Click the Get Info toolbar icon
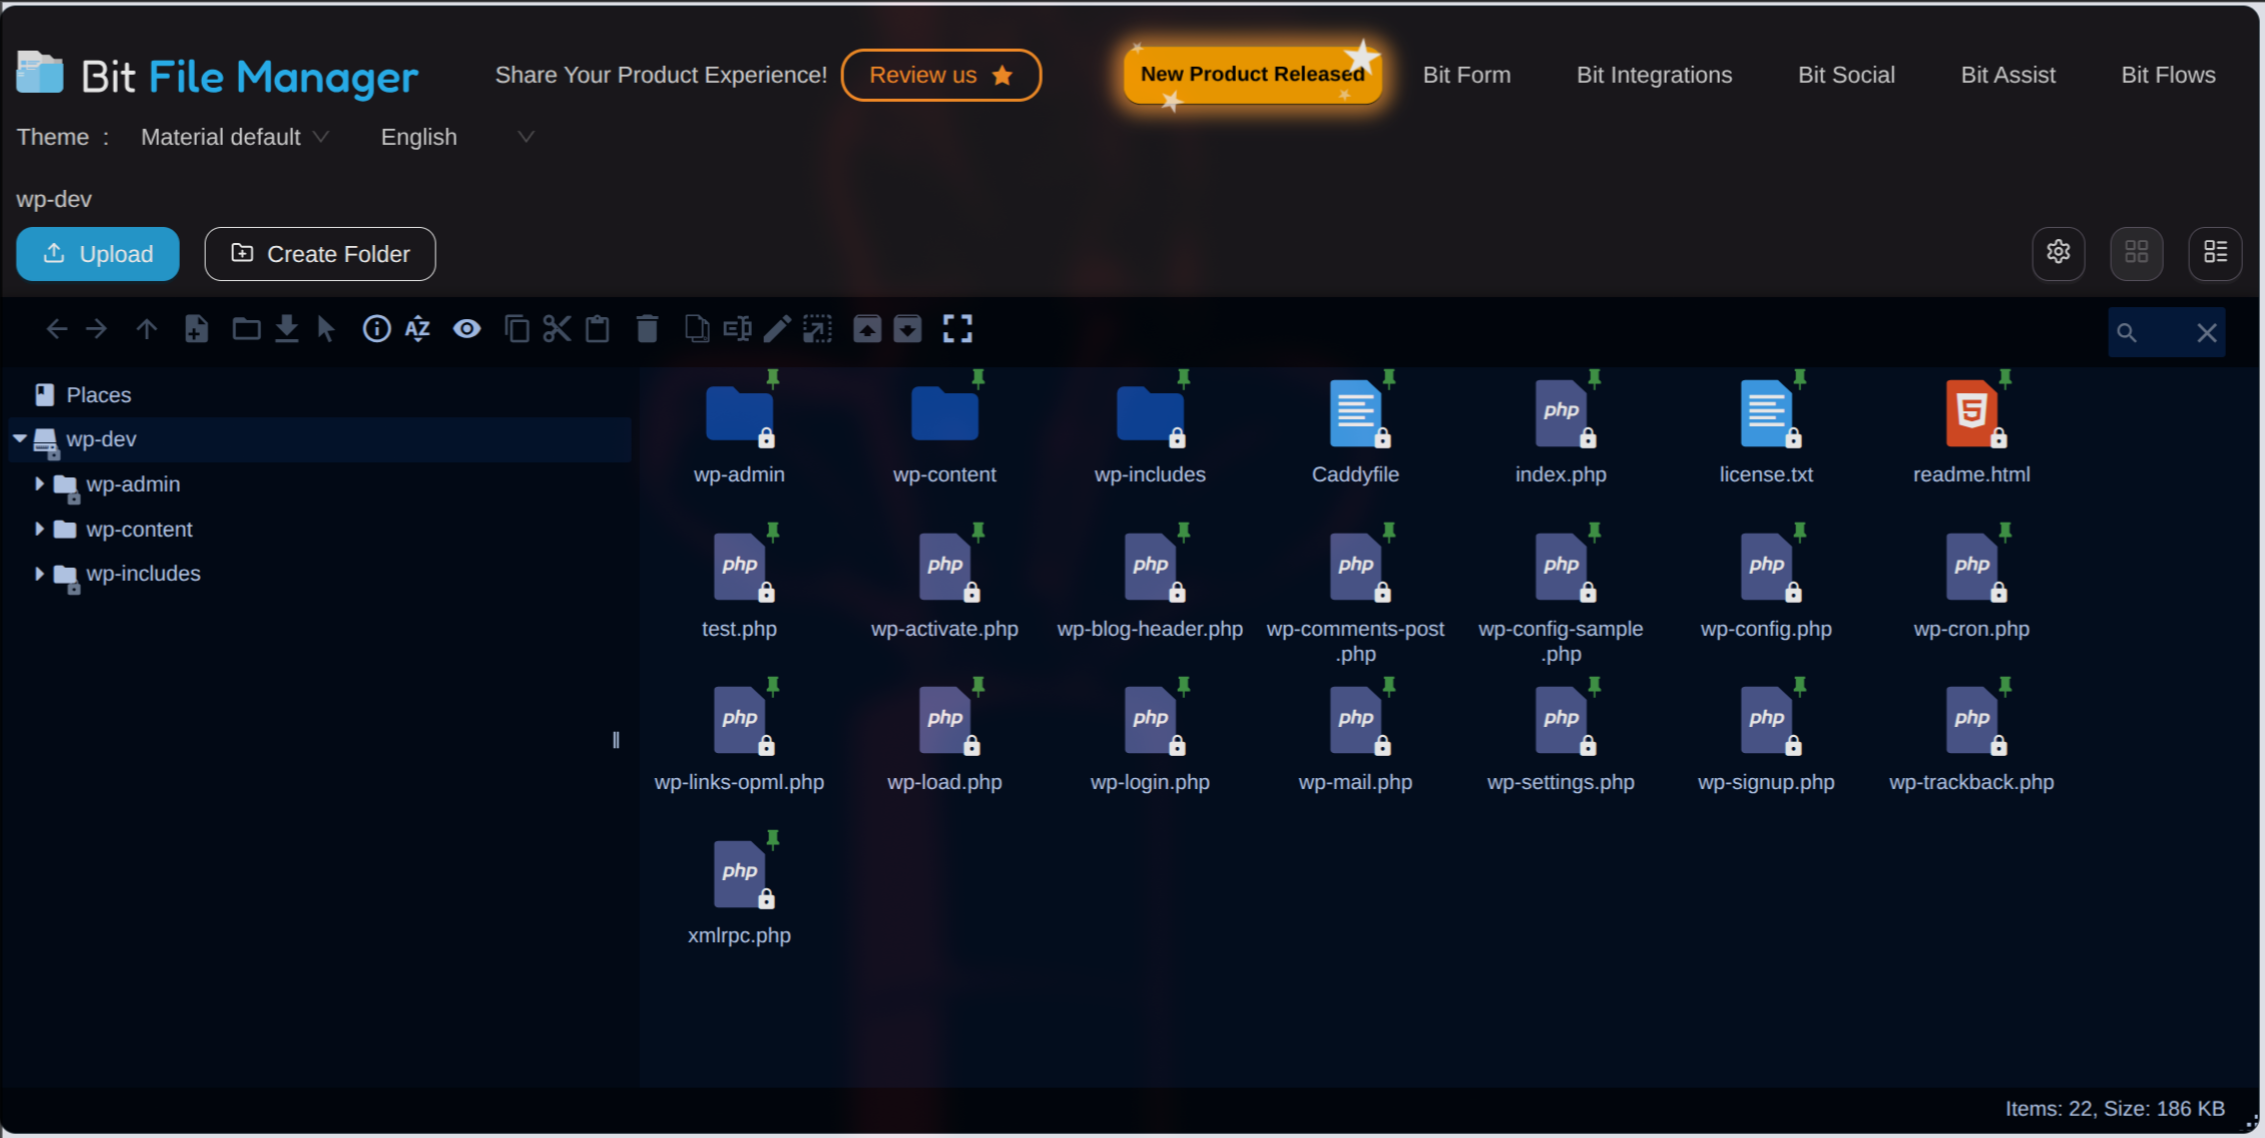 coord(376,329)
